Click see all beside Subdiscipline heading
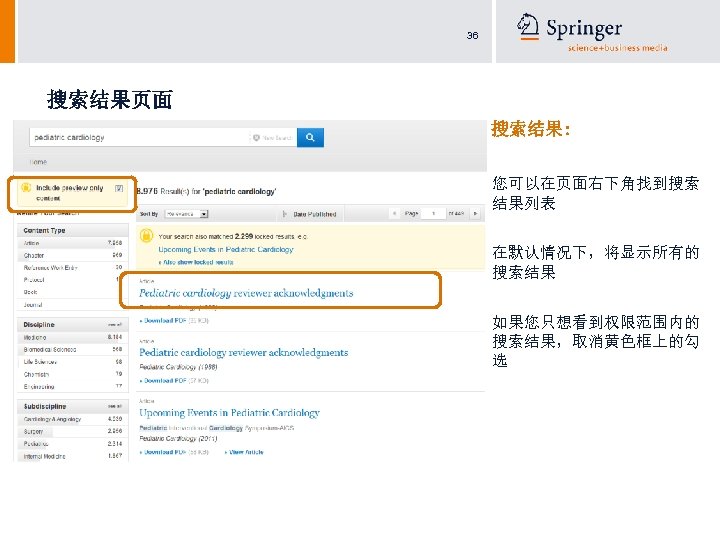720x540 pixels. [115, 406]
